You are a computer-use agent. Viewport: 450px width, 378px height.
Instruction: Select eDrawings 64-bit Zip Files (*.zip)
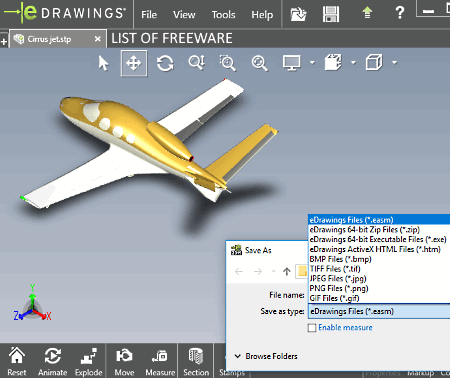click(379, 230)
